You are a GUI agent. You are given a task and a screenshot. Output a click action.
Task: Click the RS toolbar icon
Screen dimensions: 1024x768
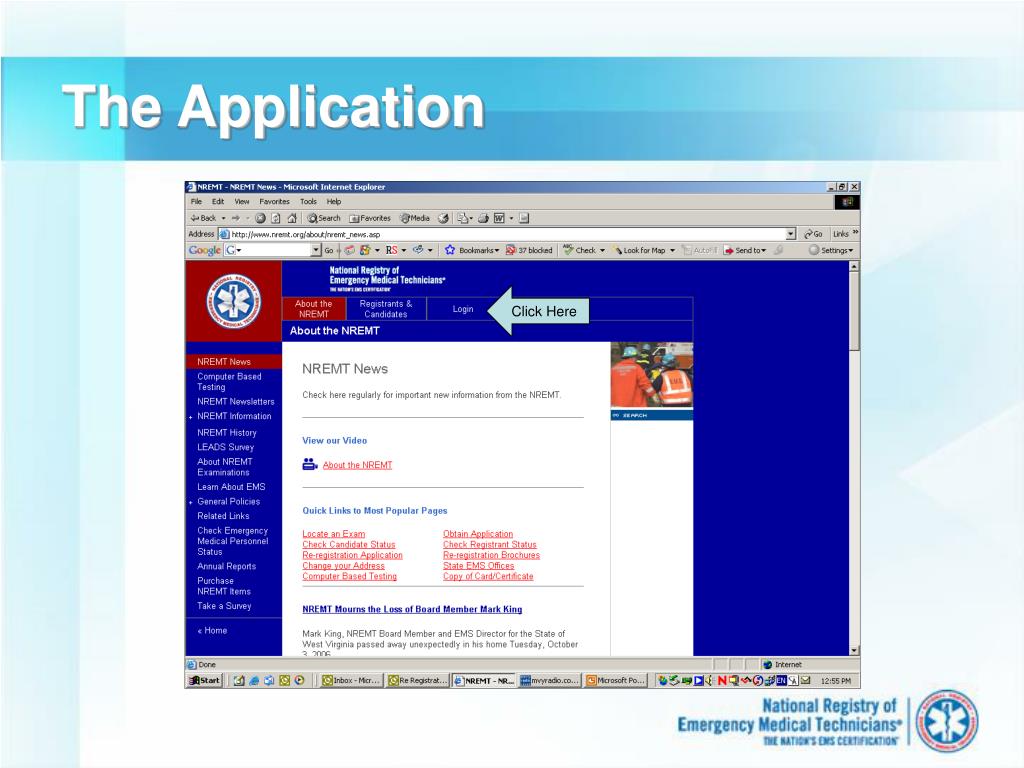click(x=391, y=250)
